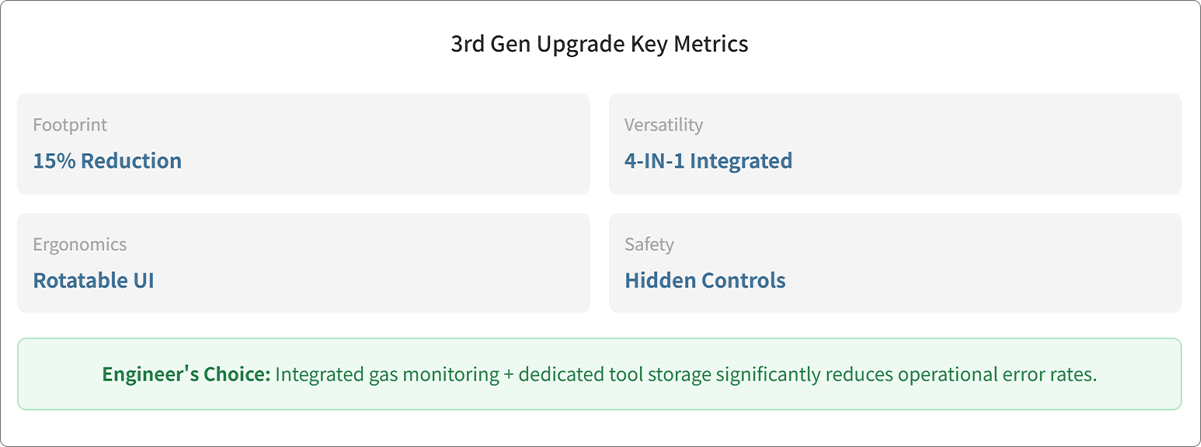Click the green Engineer's Choice banner
This screenshot has width=1201, height=447.
coord(600,374)
